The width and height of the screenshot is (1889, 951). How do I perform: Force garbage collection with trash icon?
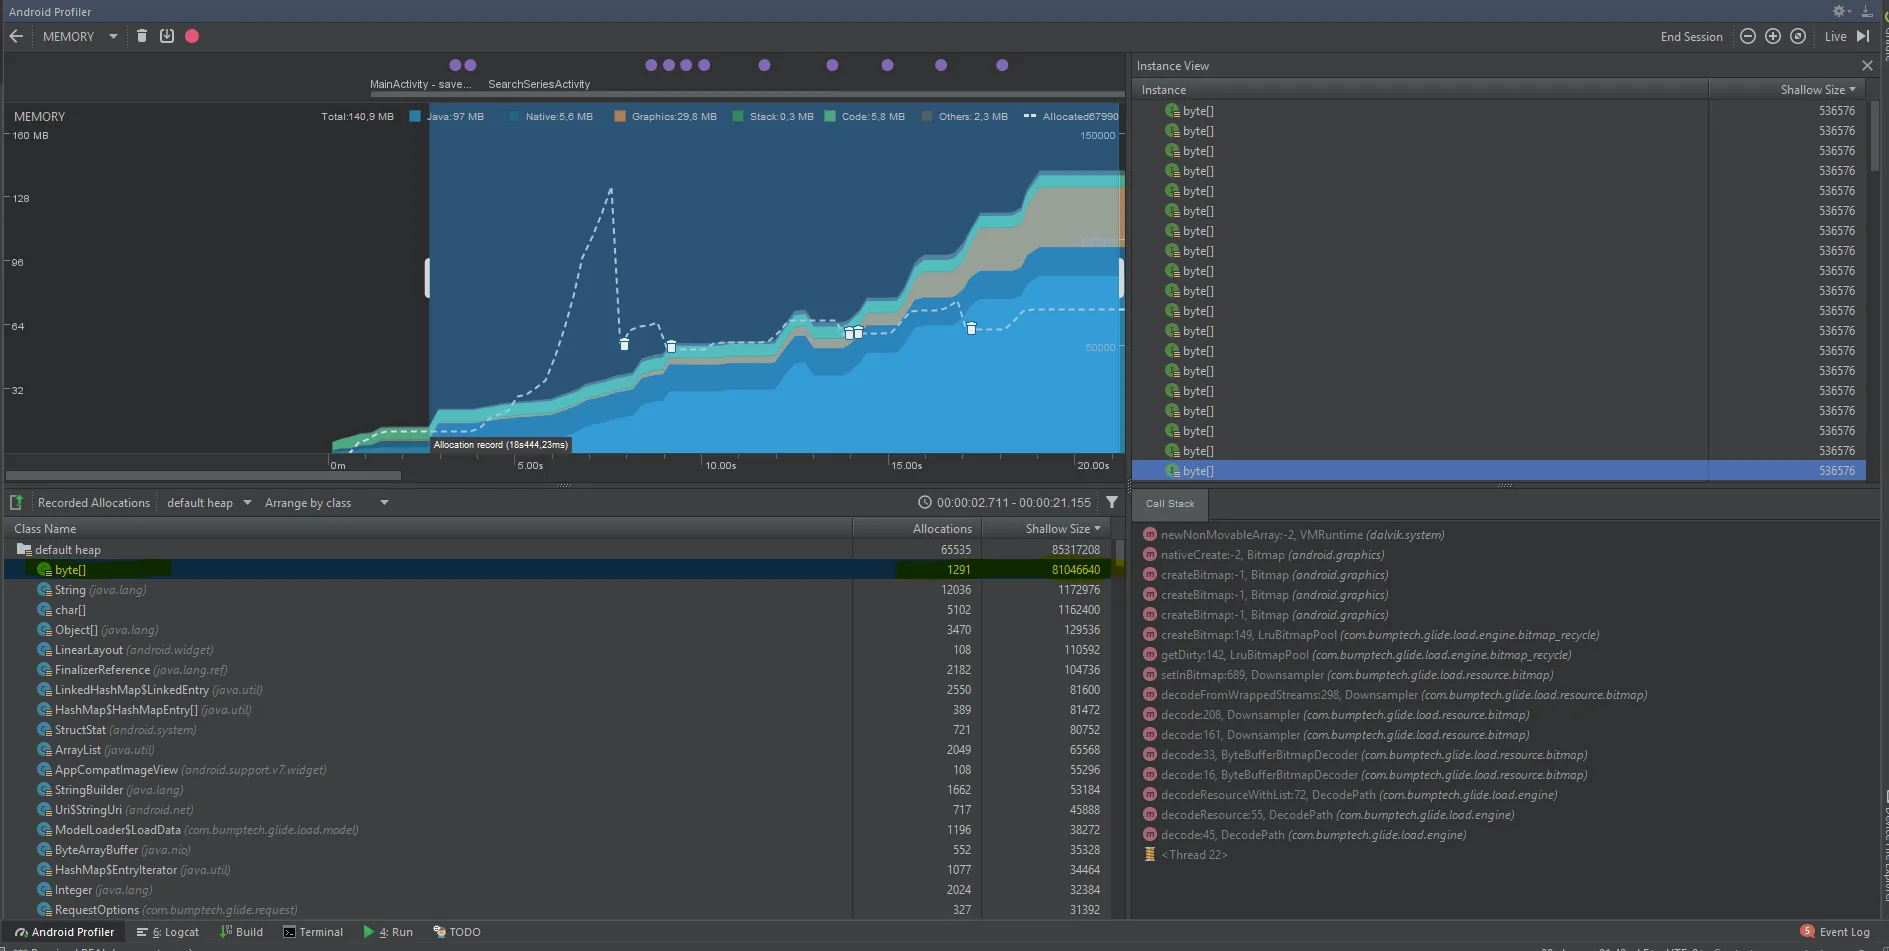point(142,36)
